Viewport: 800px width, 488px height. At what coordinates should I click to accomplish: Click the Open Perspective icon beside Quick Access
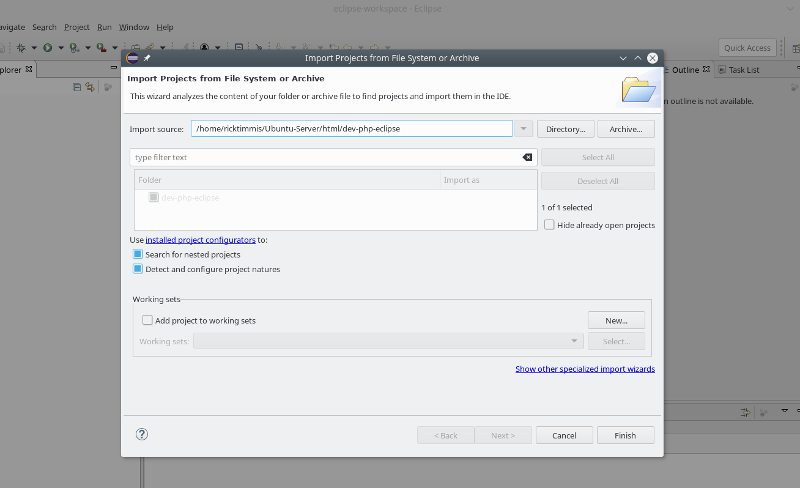pos(796,48)
